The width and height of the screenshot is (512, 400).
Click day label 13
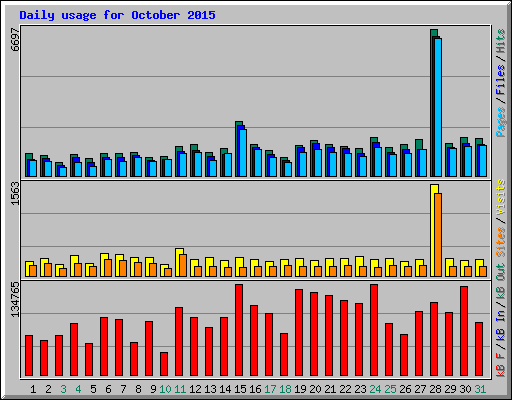(210, 389)
